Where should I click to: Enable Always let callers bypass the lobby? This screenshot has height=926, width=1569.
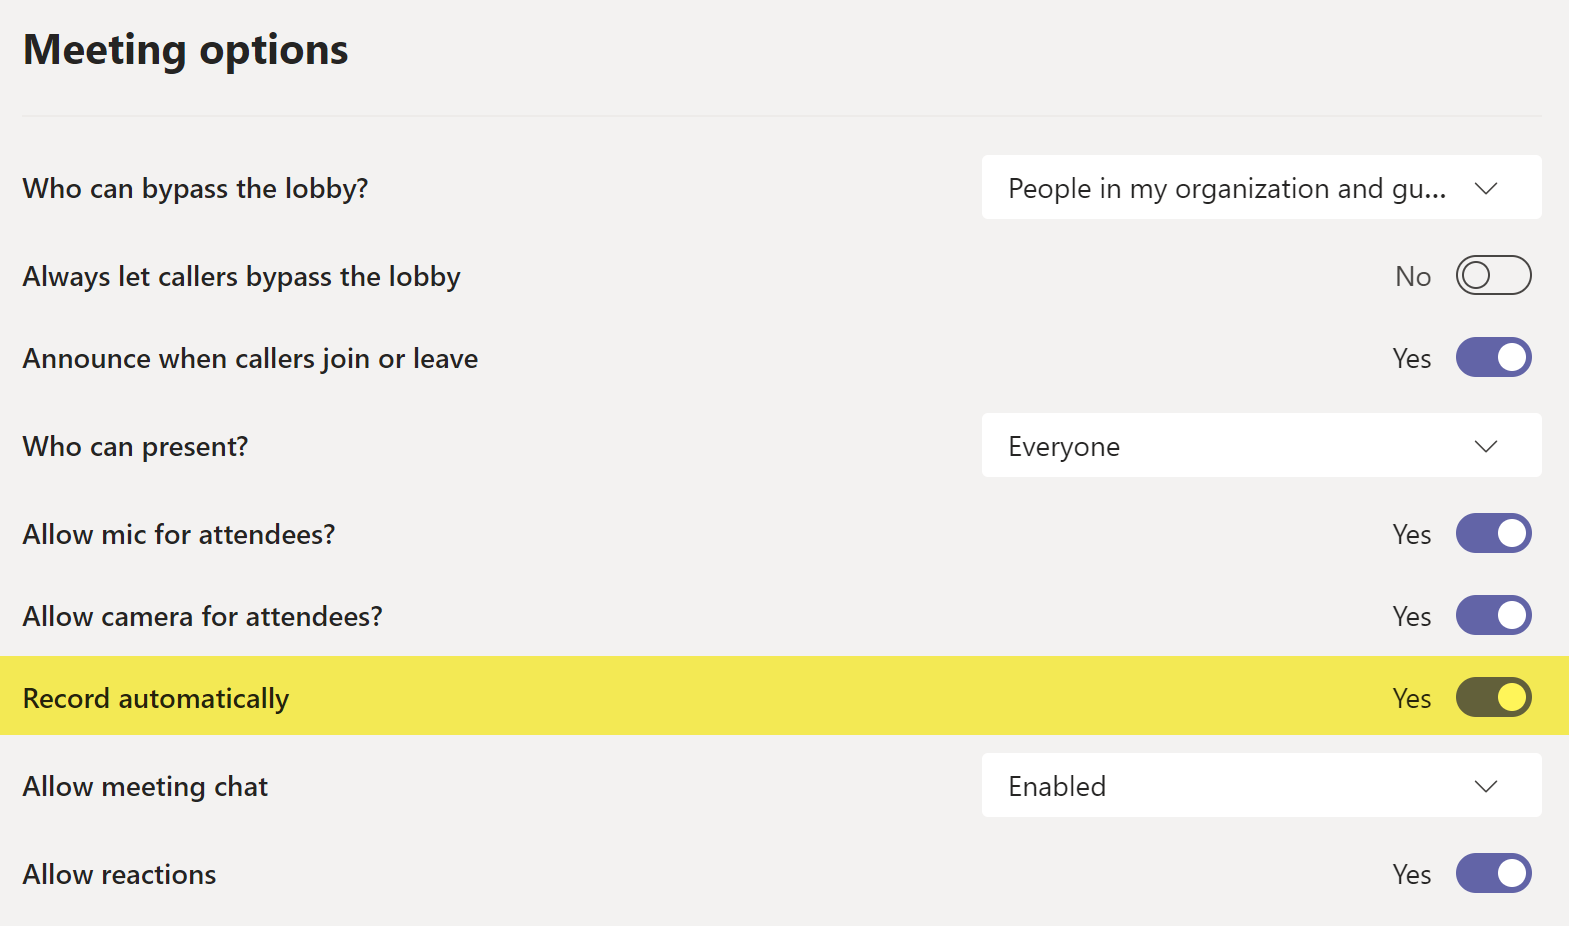1493,275
